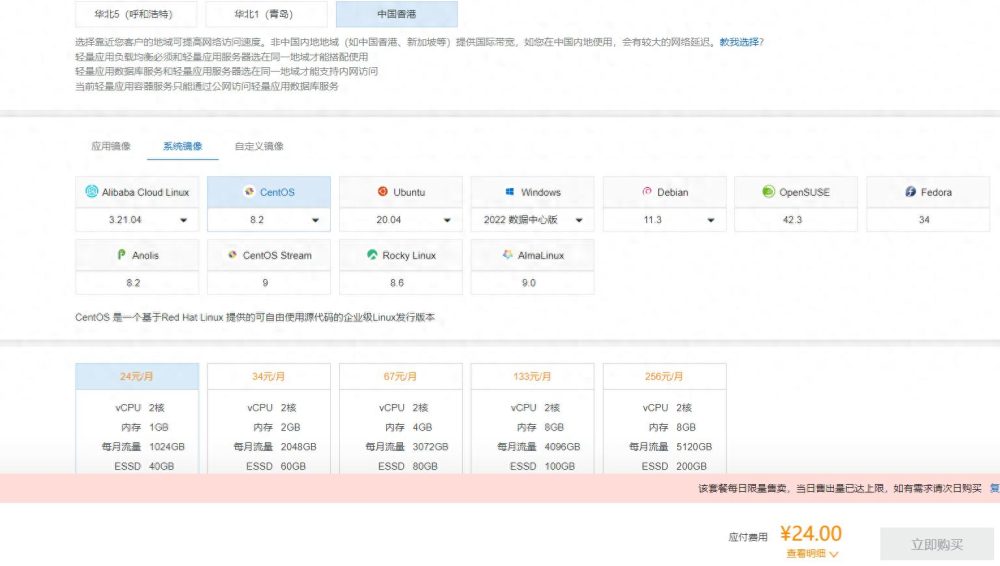Click the CentOS Stream logo icon

point(232,255)
